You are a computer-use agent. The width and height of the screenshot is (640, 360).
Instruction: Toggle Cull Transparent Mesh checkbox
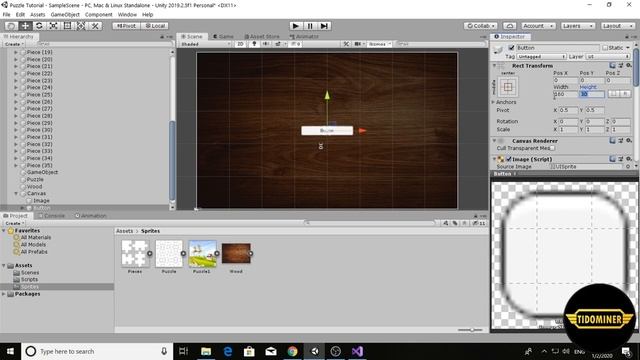(x=552, y=148)
